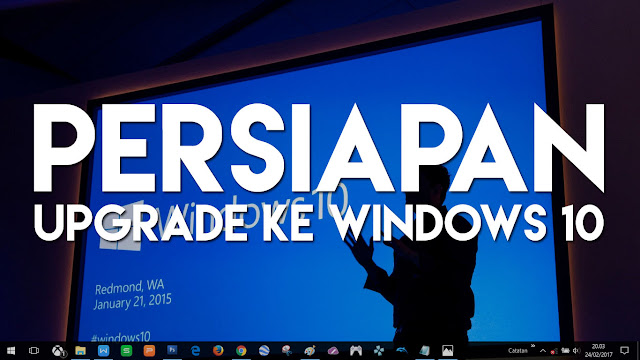The width and height of the screenshot is (640, 360).
Task: Launch Google Chrome from the taskbar
Action: (241, 351)
